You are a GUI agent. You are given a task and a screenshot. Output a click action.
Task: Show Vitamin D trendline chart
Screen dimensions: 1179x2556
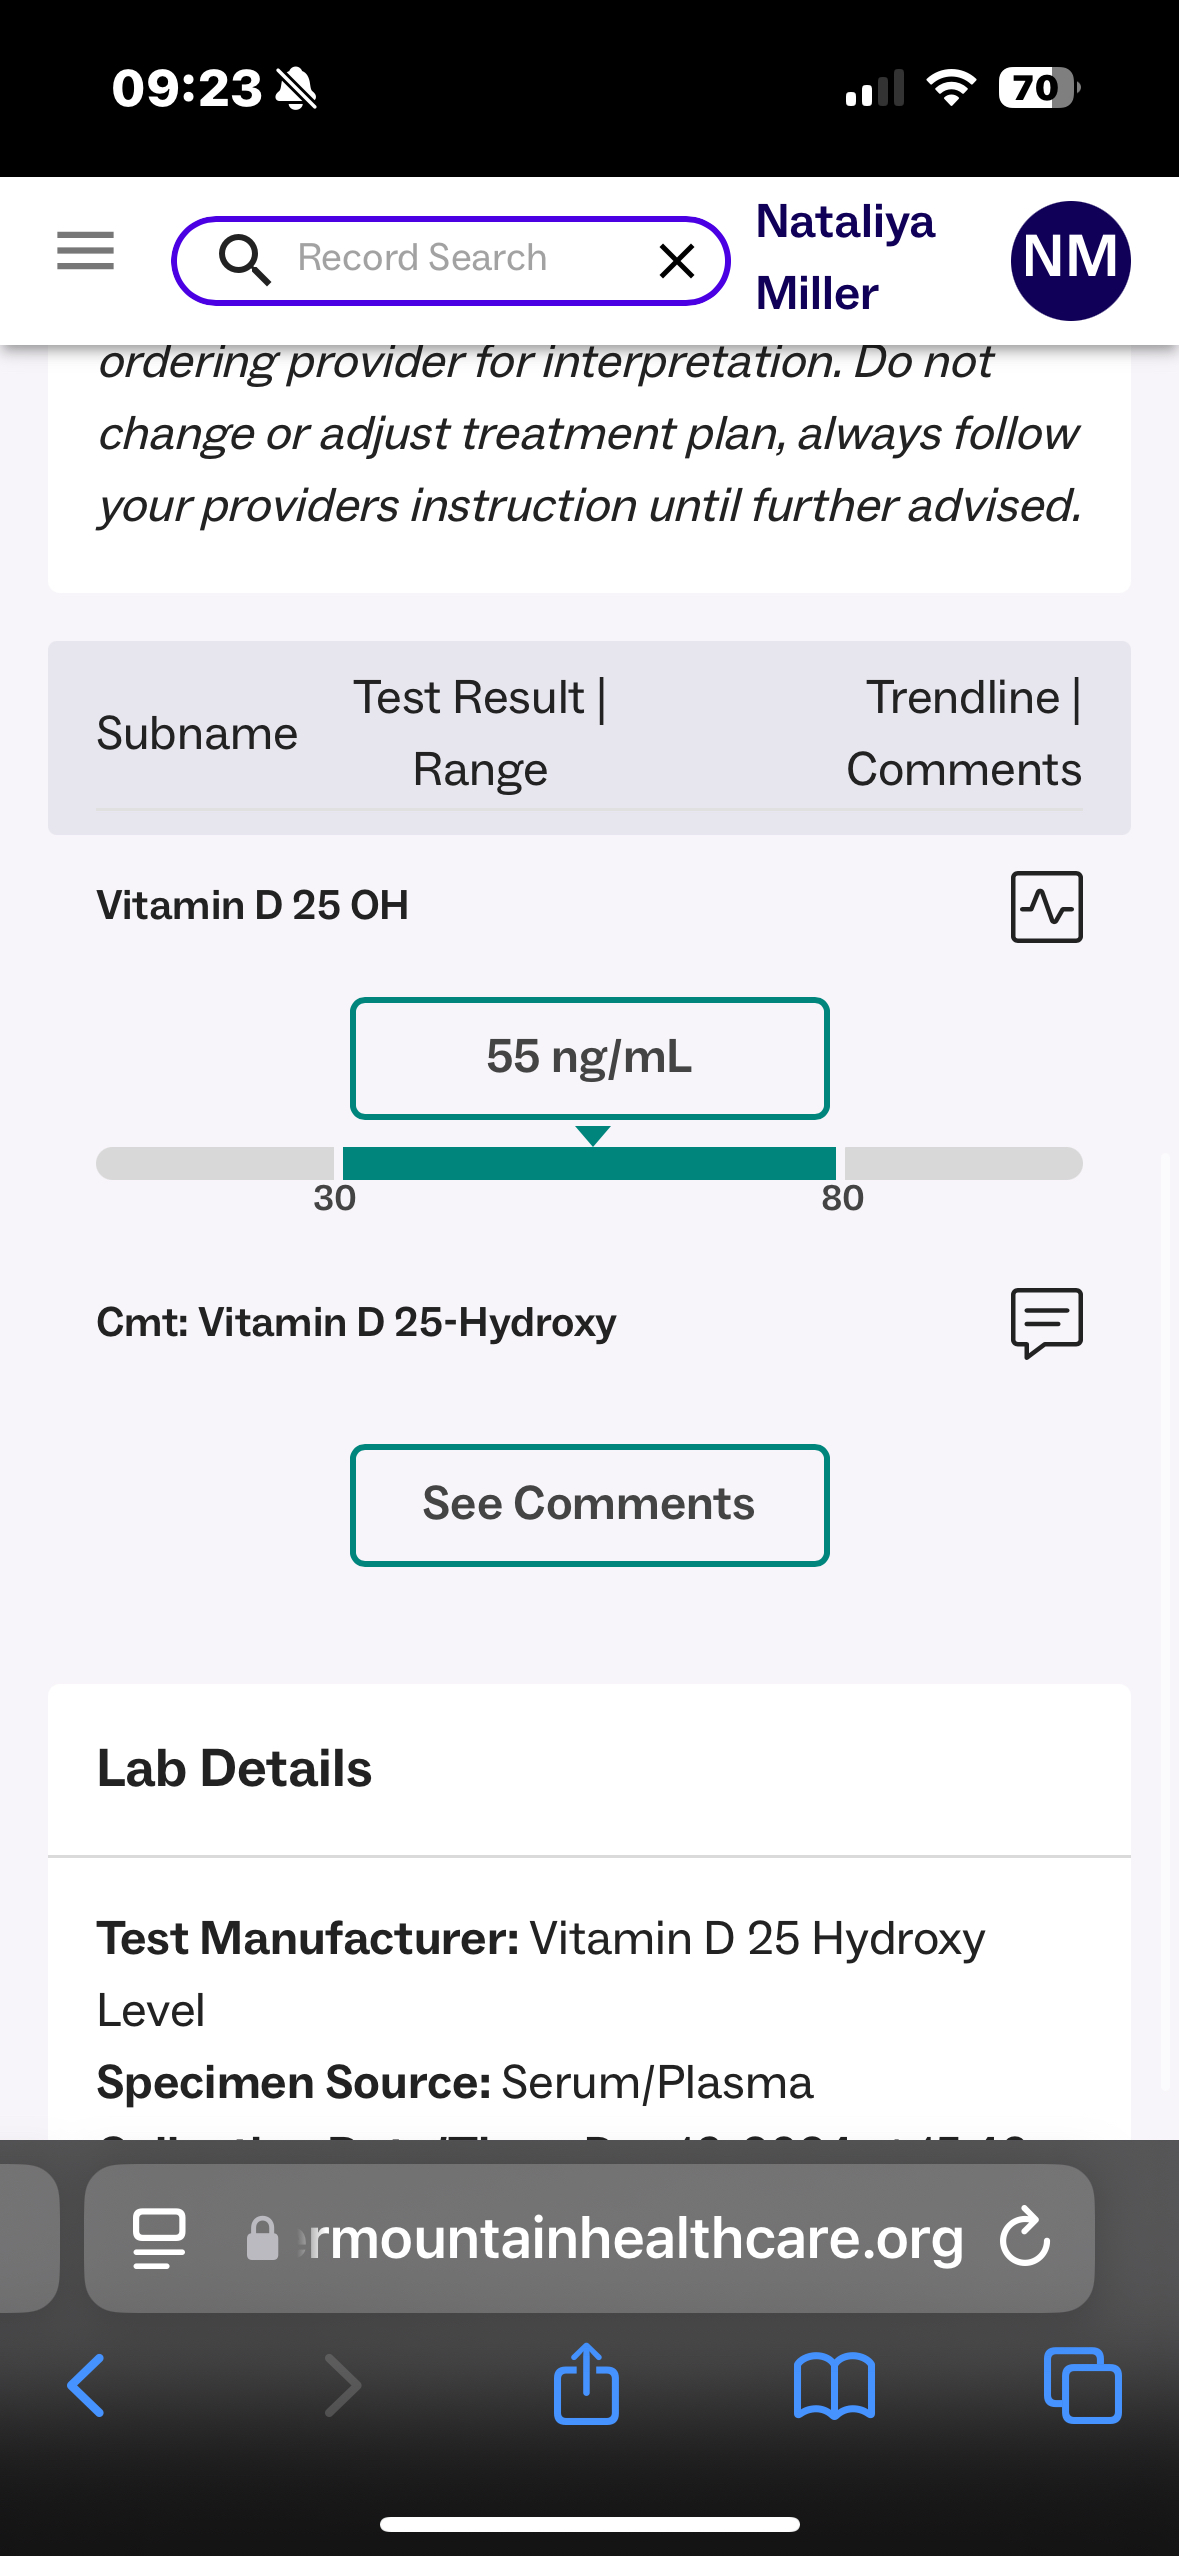1046,907
